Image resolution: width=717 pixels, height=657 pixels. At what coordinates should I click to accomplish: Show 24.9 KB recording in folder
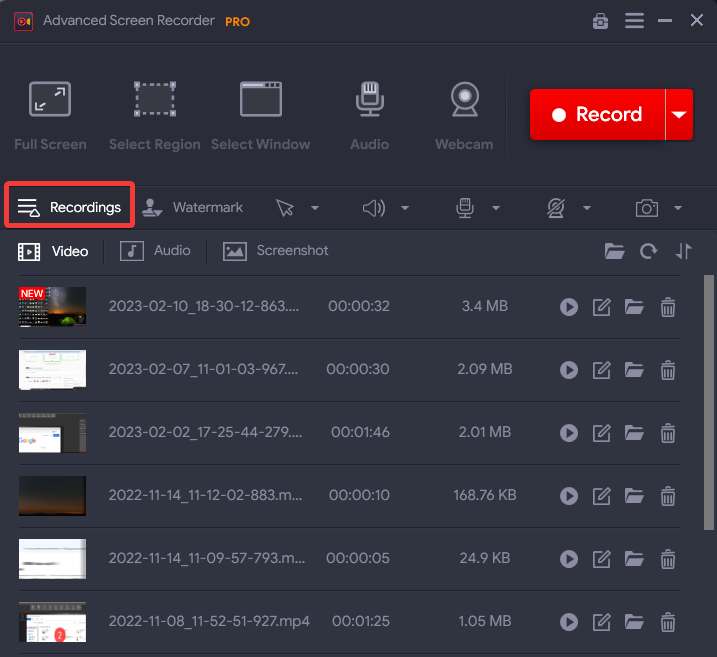click(634, 559)
